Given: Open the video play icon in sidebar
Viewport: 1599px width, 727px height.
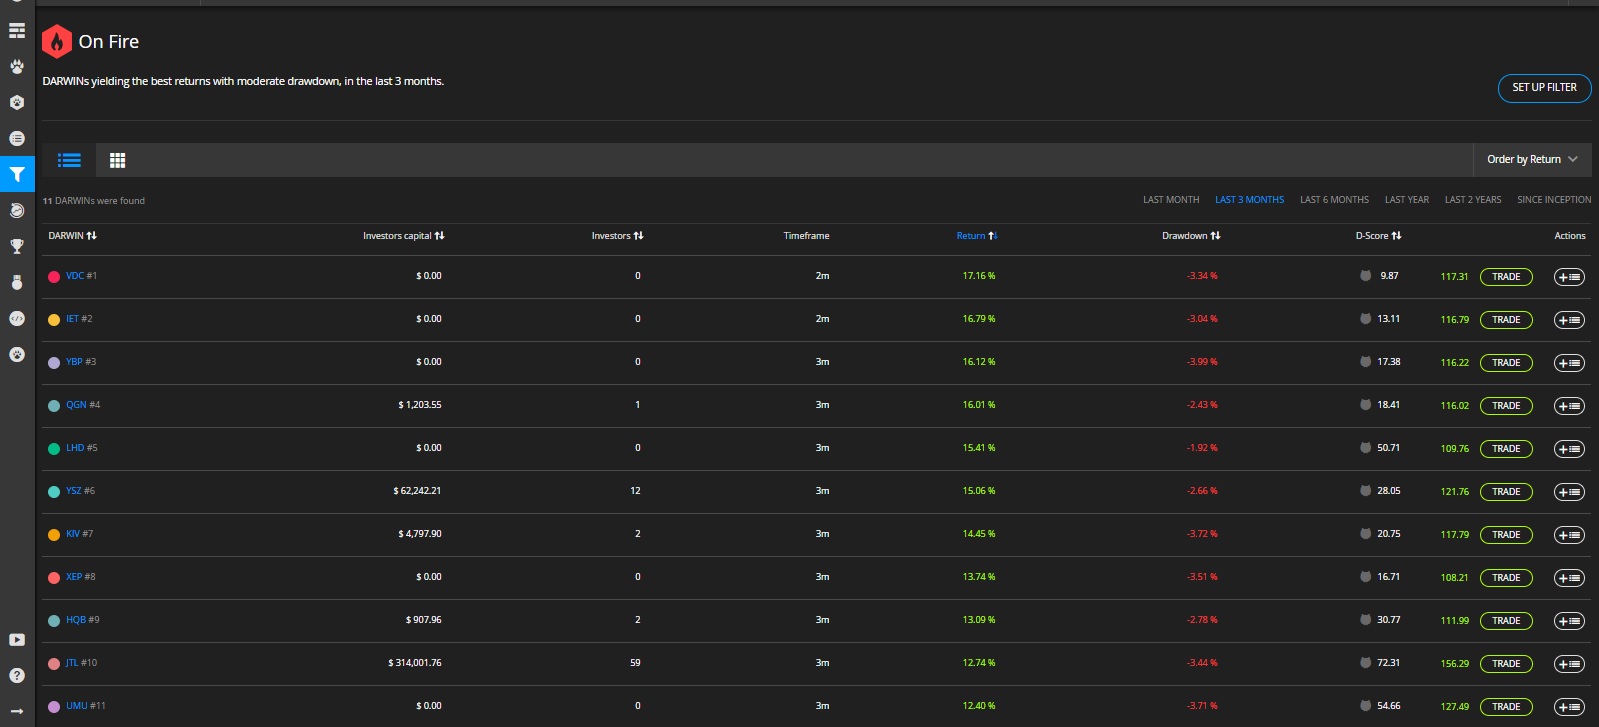Looking at the screenshot, I should [x=17, y=640].
